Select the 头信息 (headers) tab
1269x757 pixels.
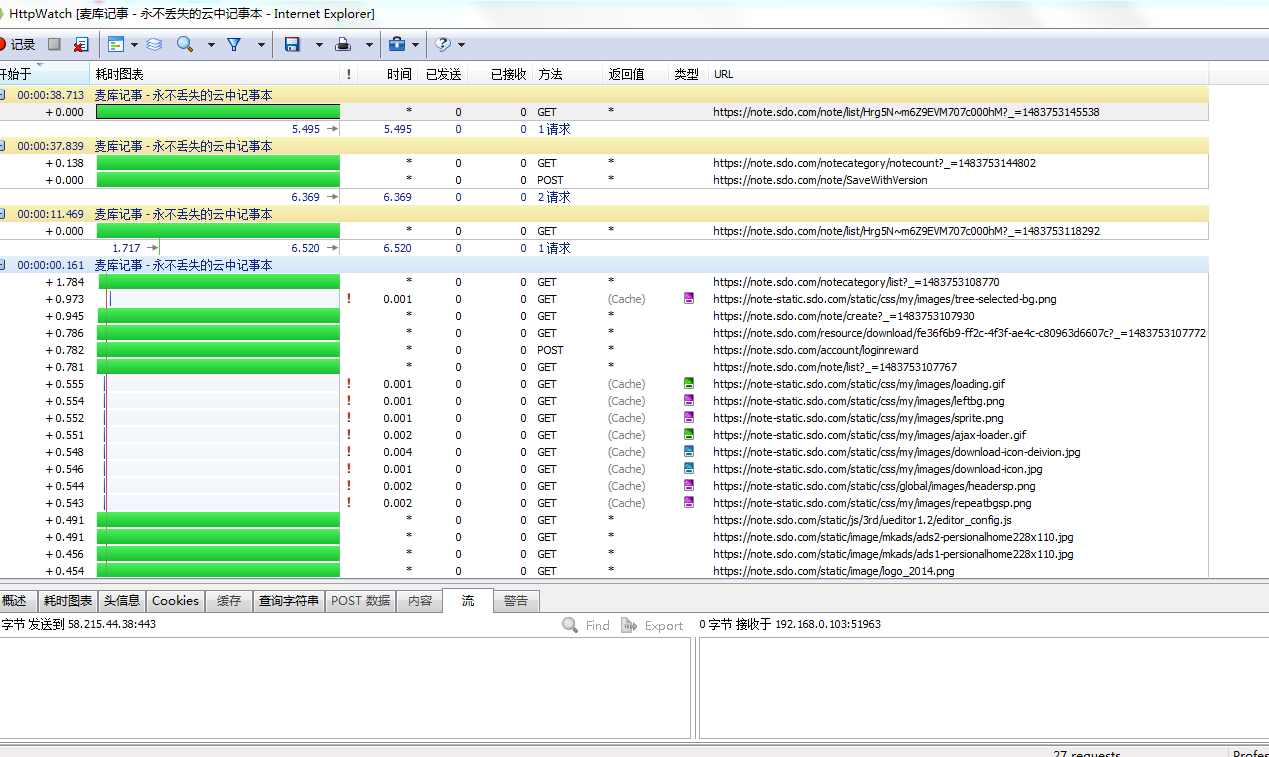122,601
